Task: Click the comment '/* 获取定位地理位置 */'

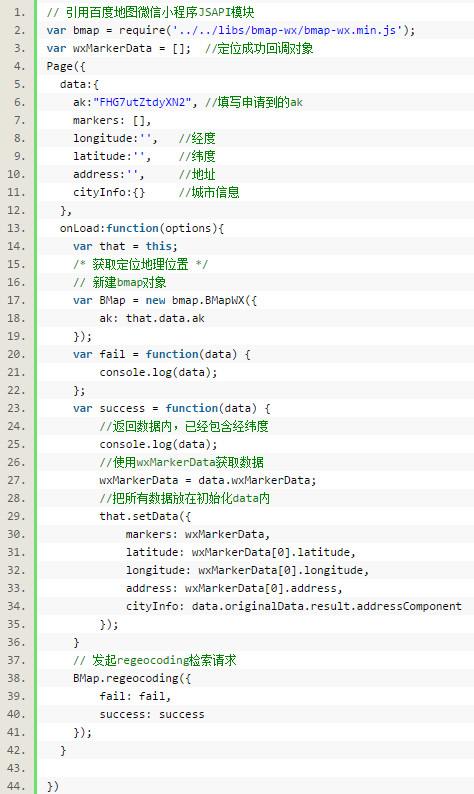Action: (140, 264)
